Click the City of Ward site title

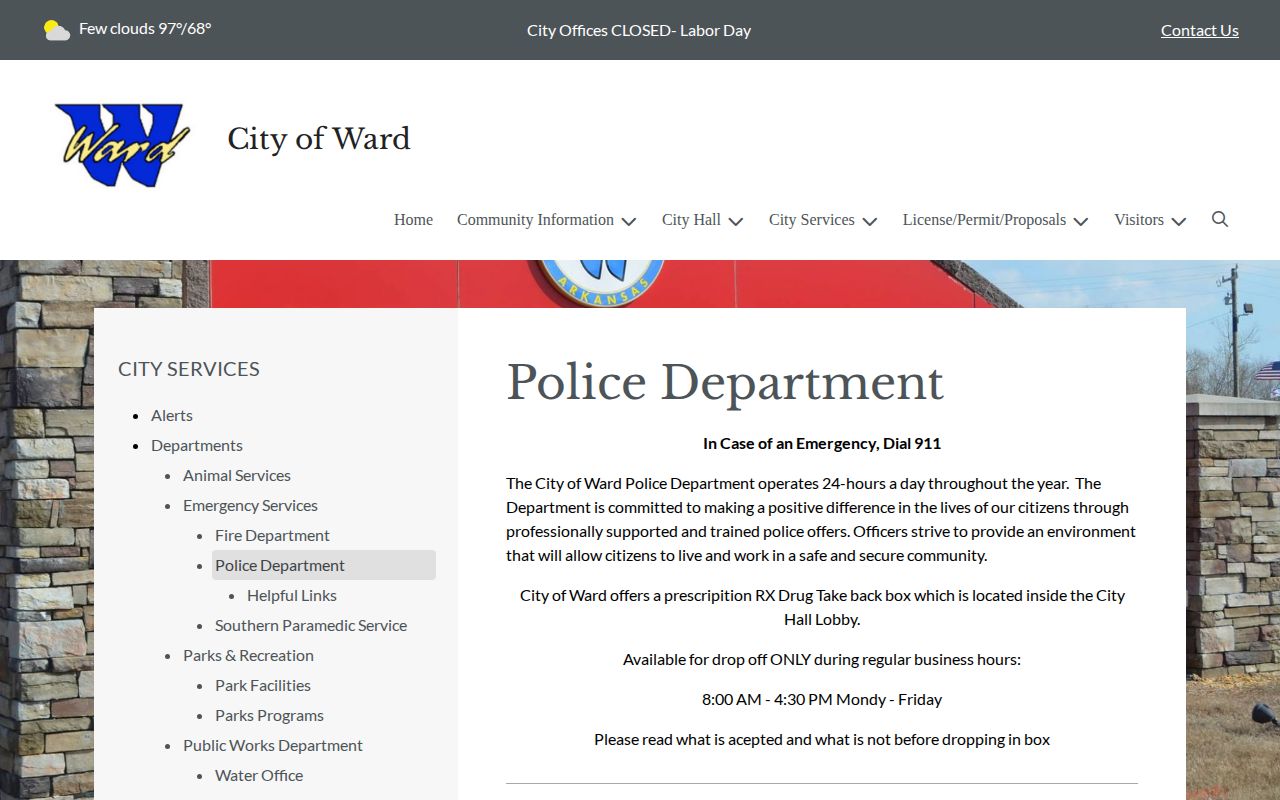click(x=319, y=139)
